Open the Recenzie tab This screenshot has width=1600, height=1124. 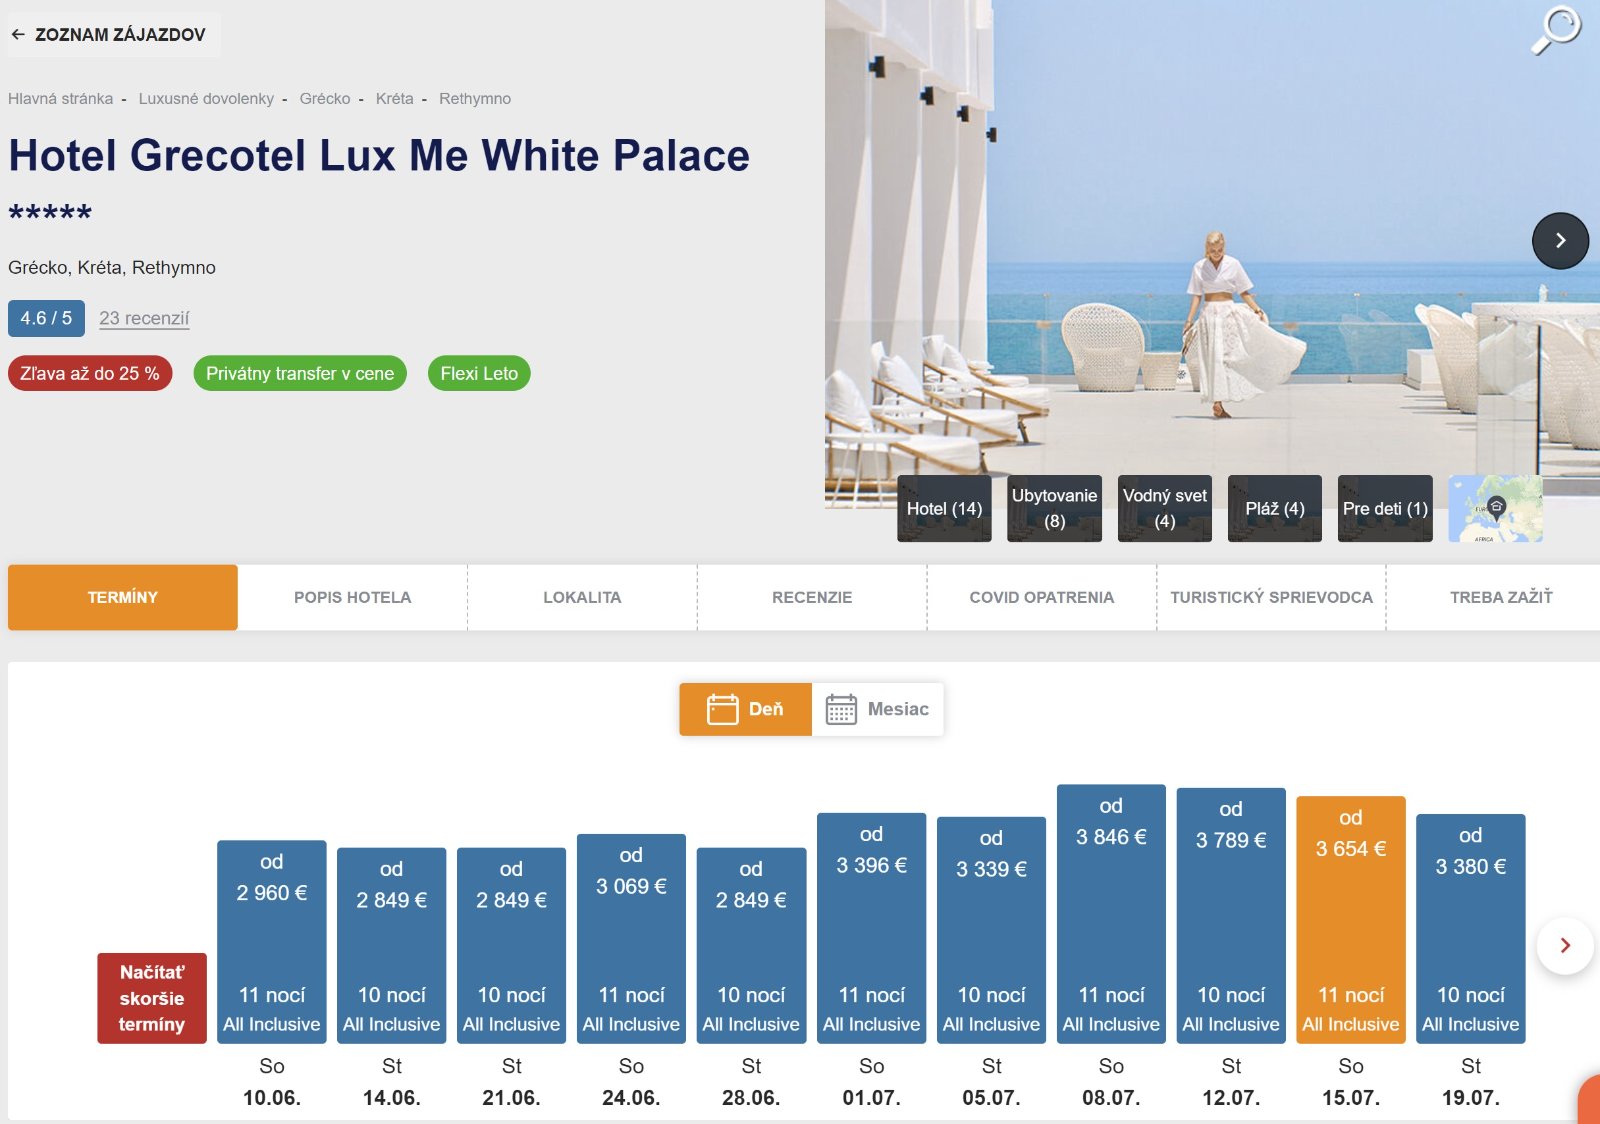click(x=811, y=597)
